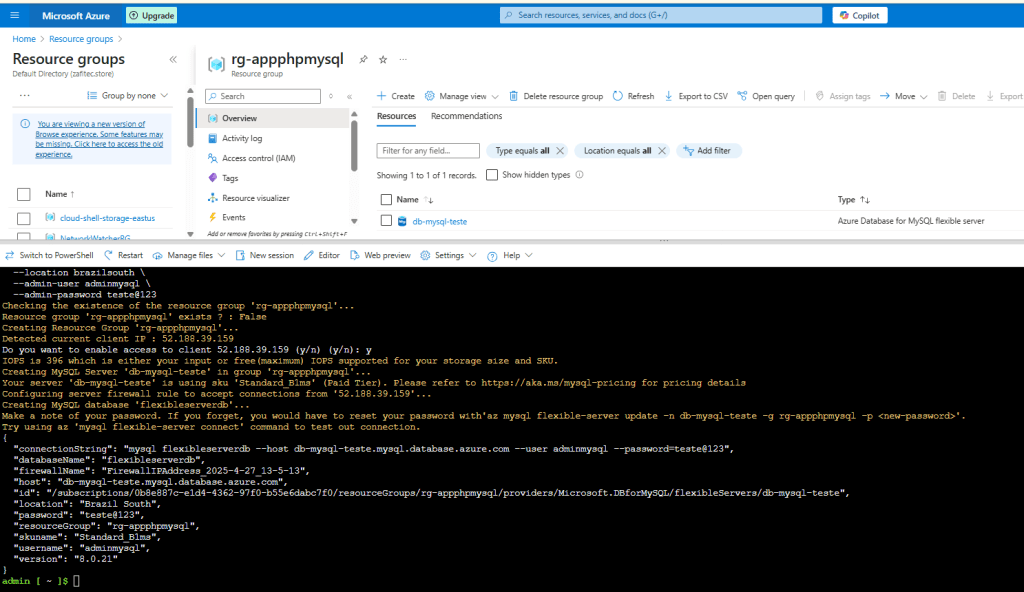Check the 'Show hidden types' checkbox
This screenshot has width=1024, height=592.
pyautogui.click(x=492, y=175)
